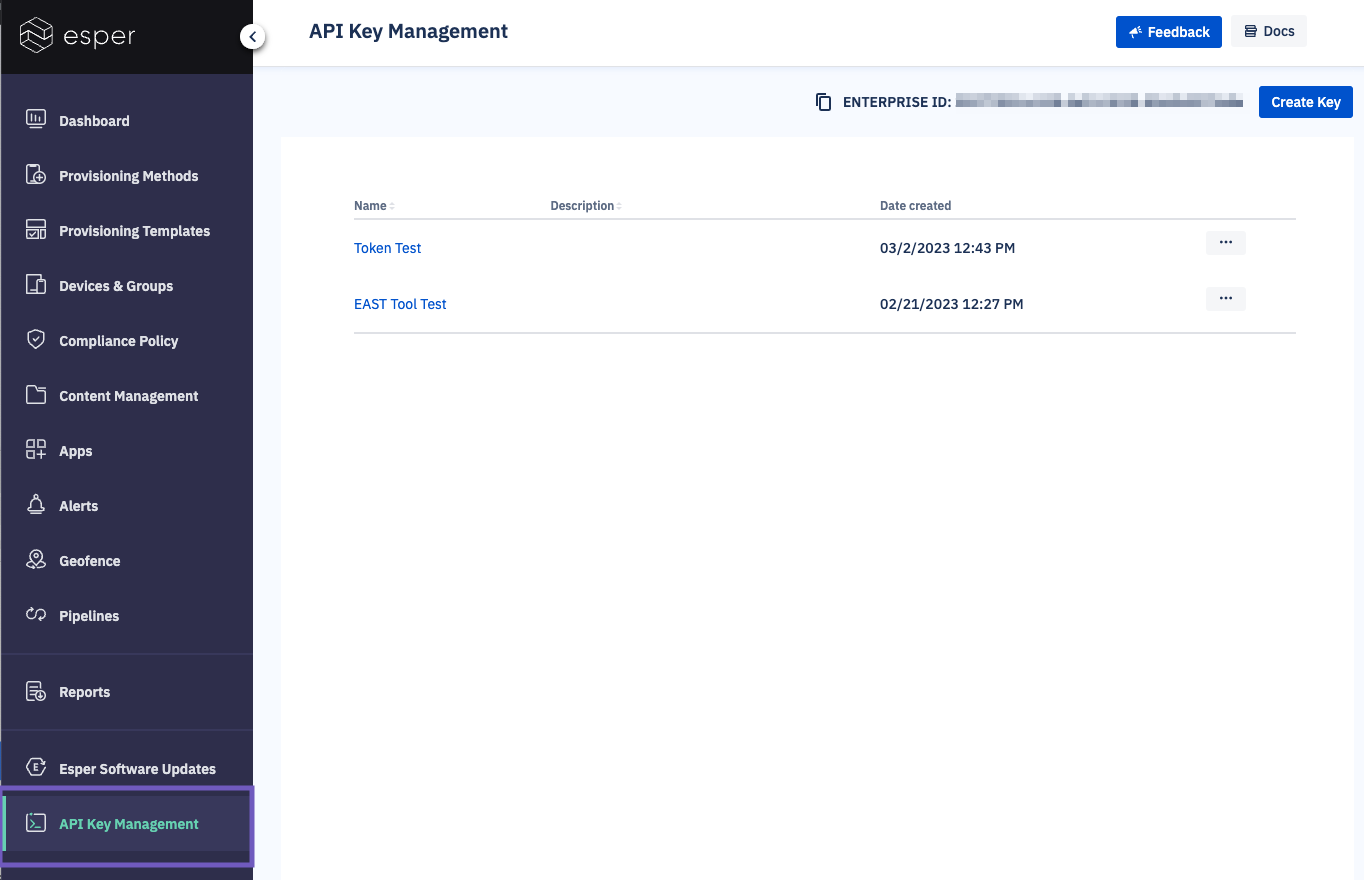Open the Token Test key link
This screenshot has width=1364, height=880.
click(387, 248)
